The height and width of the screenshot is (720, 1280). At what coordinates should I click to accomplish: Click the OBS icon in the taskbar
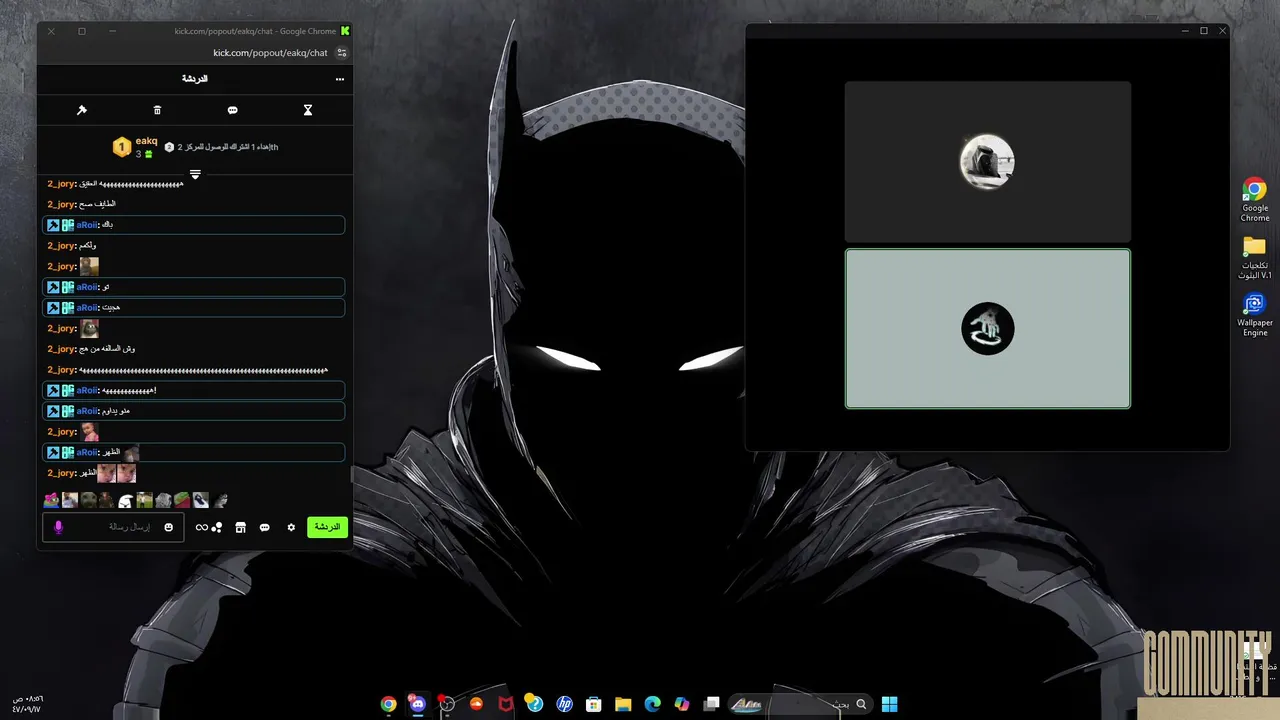tap(447, 704)
